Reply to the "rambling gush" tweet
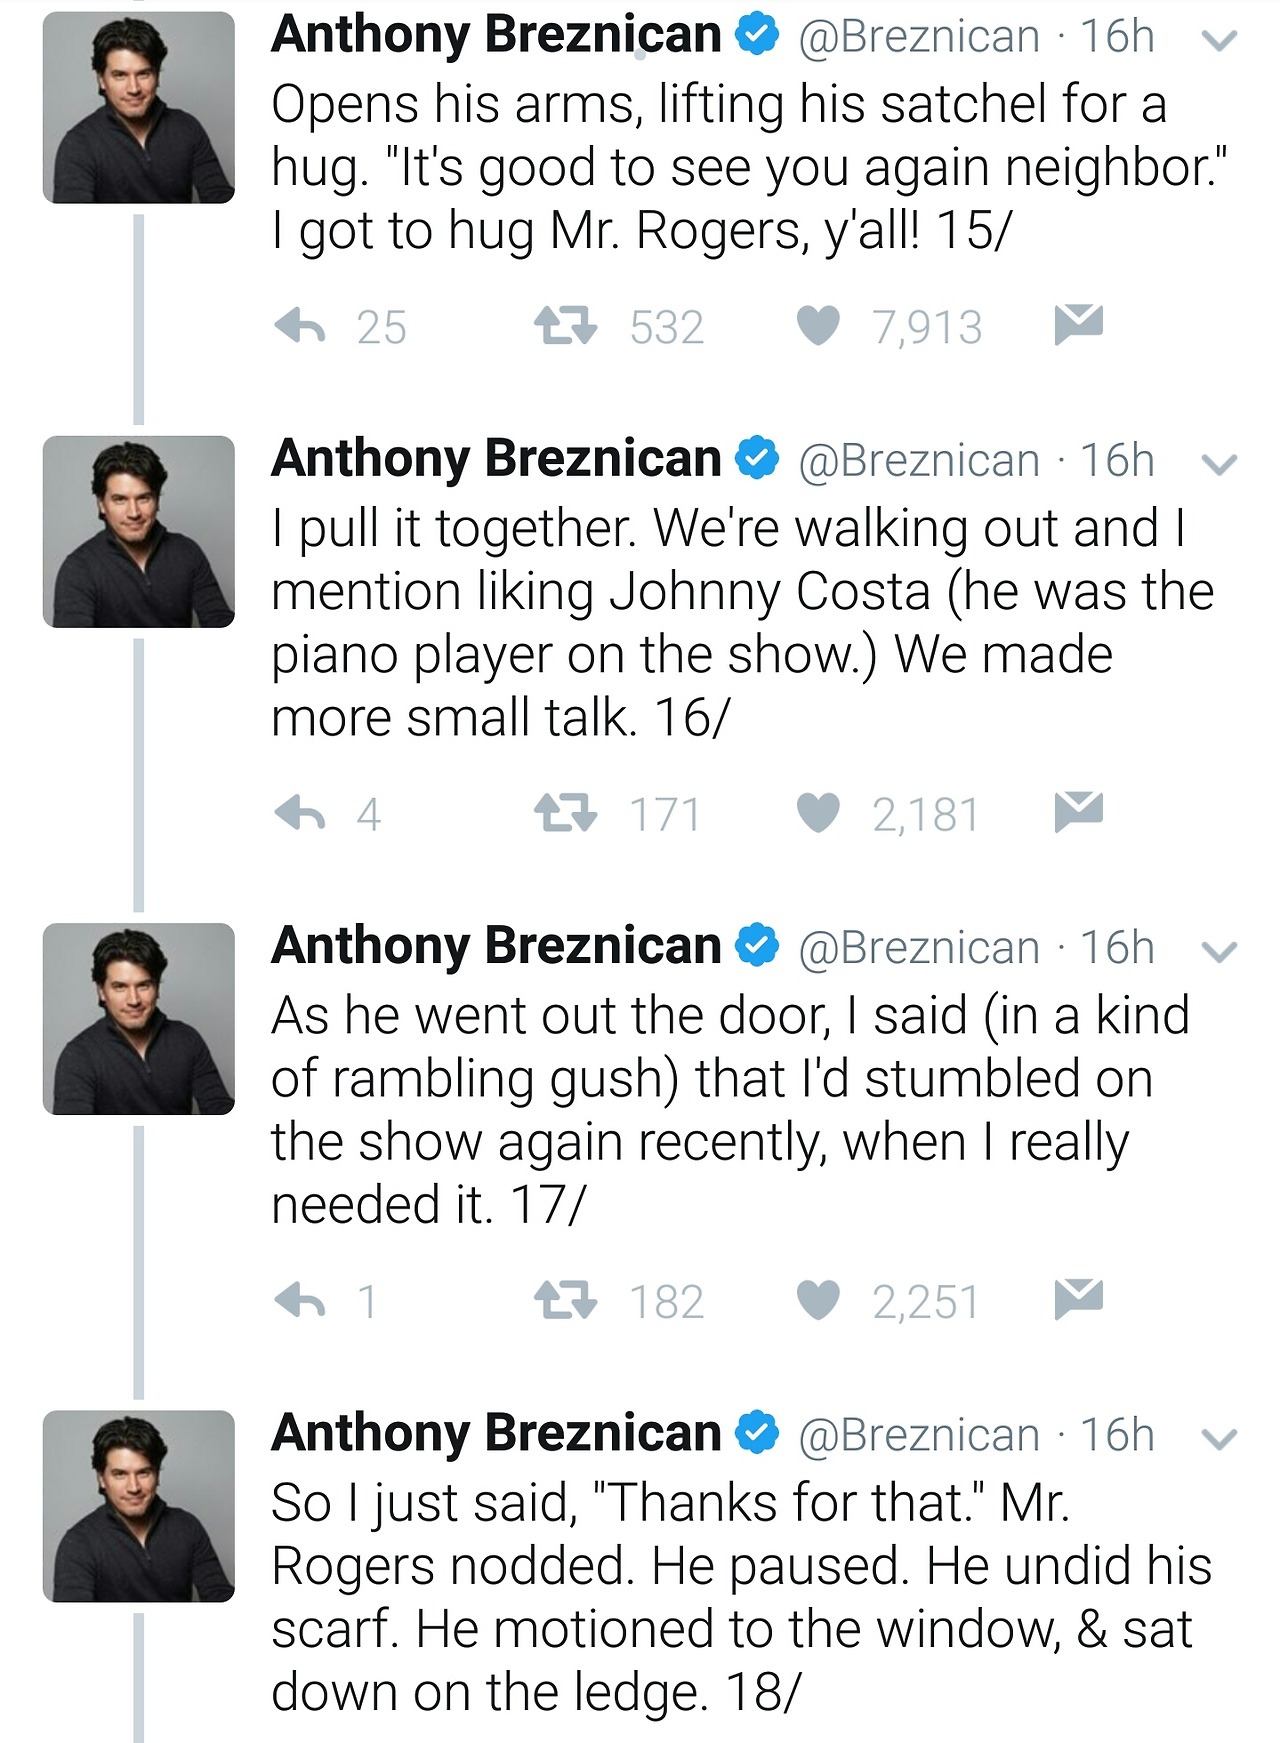The width and height of the screenshot is (1280, 1743). tap(301, 1299)
